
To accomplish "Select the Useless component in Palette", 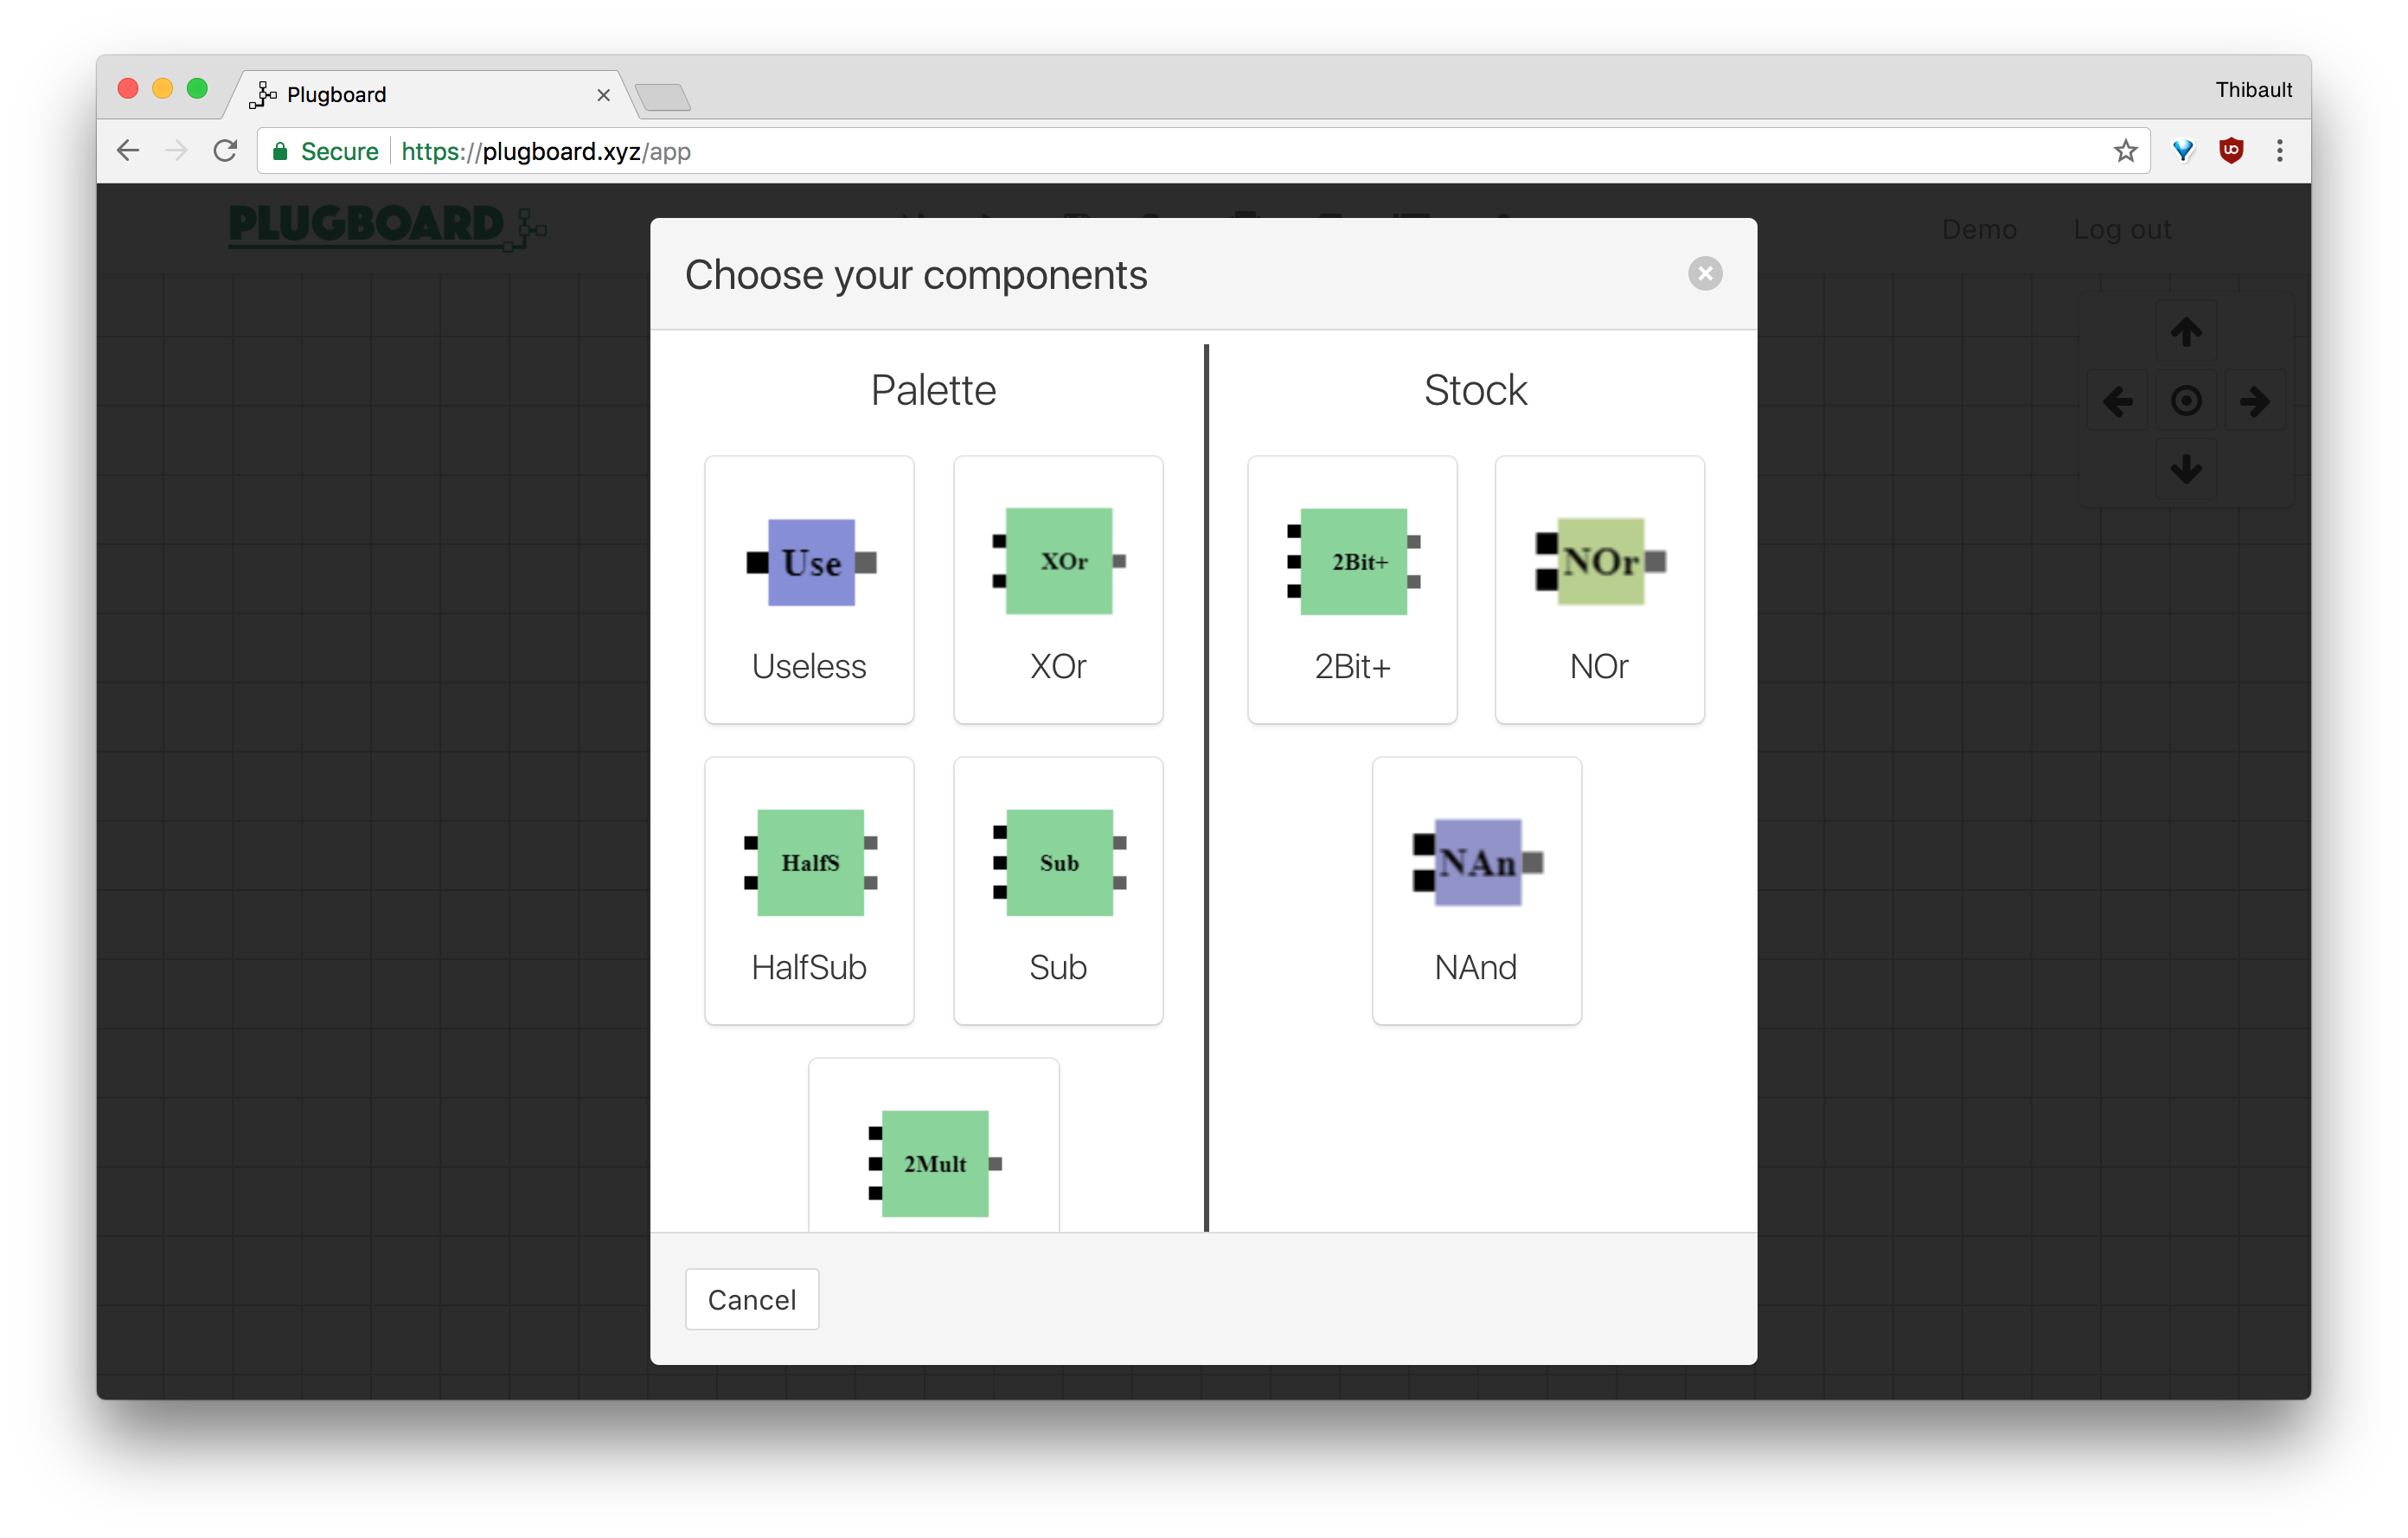I will 808,590.
